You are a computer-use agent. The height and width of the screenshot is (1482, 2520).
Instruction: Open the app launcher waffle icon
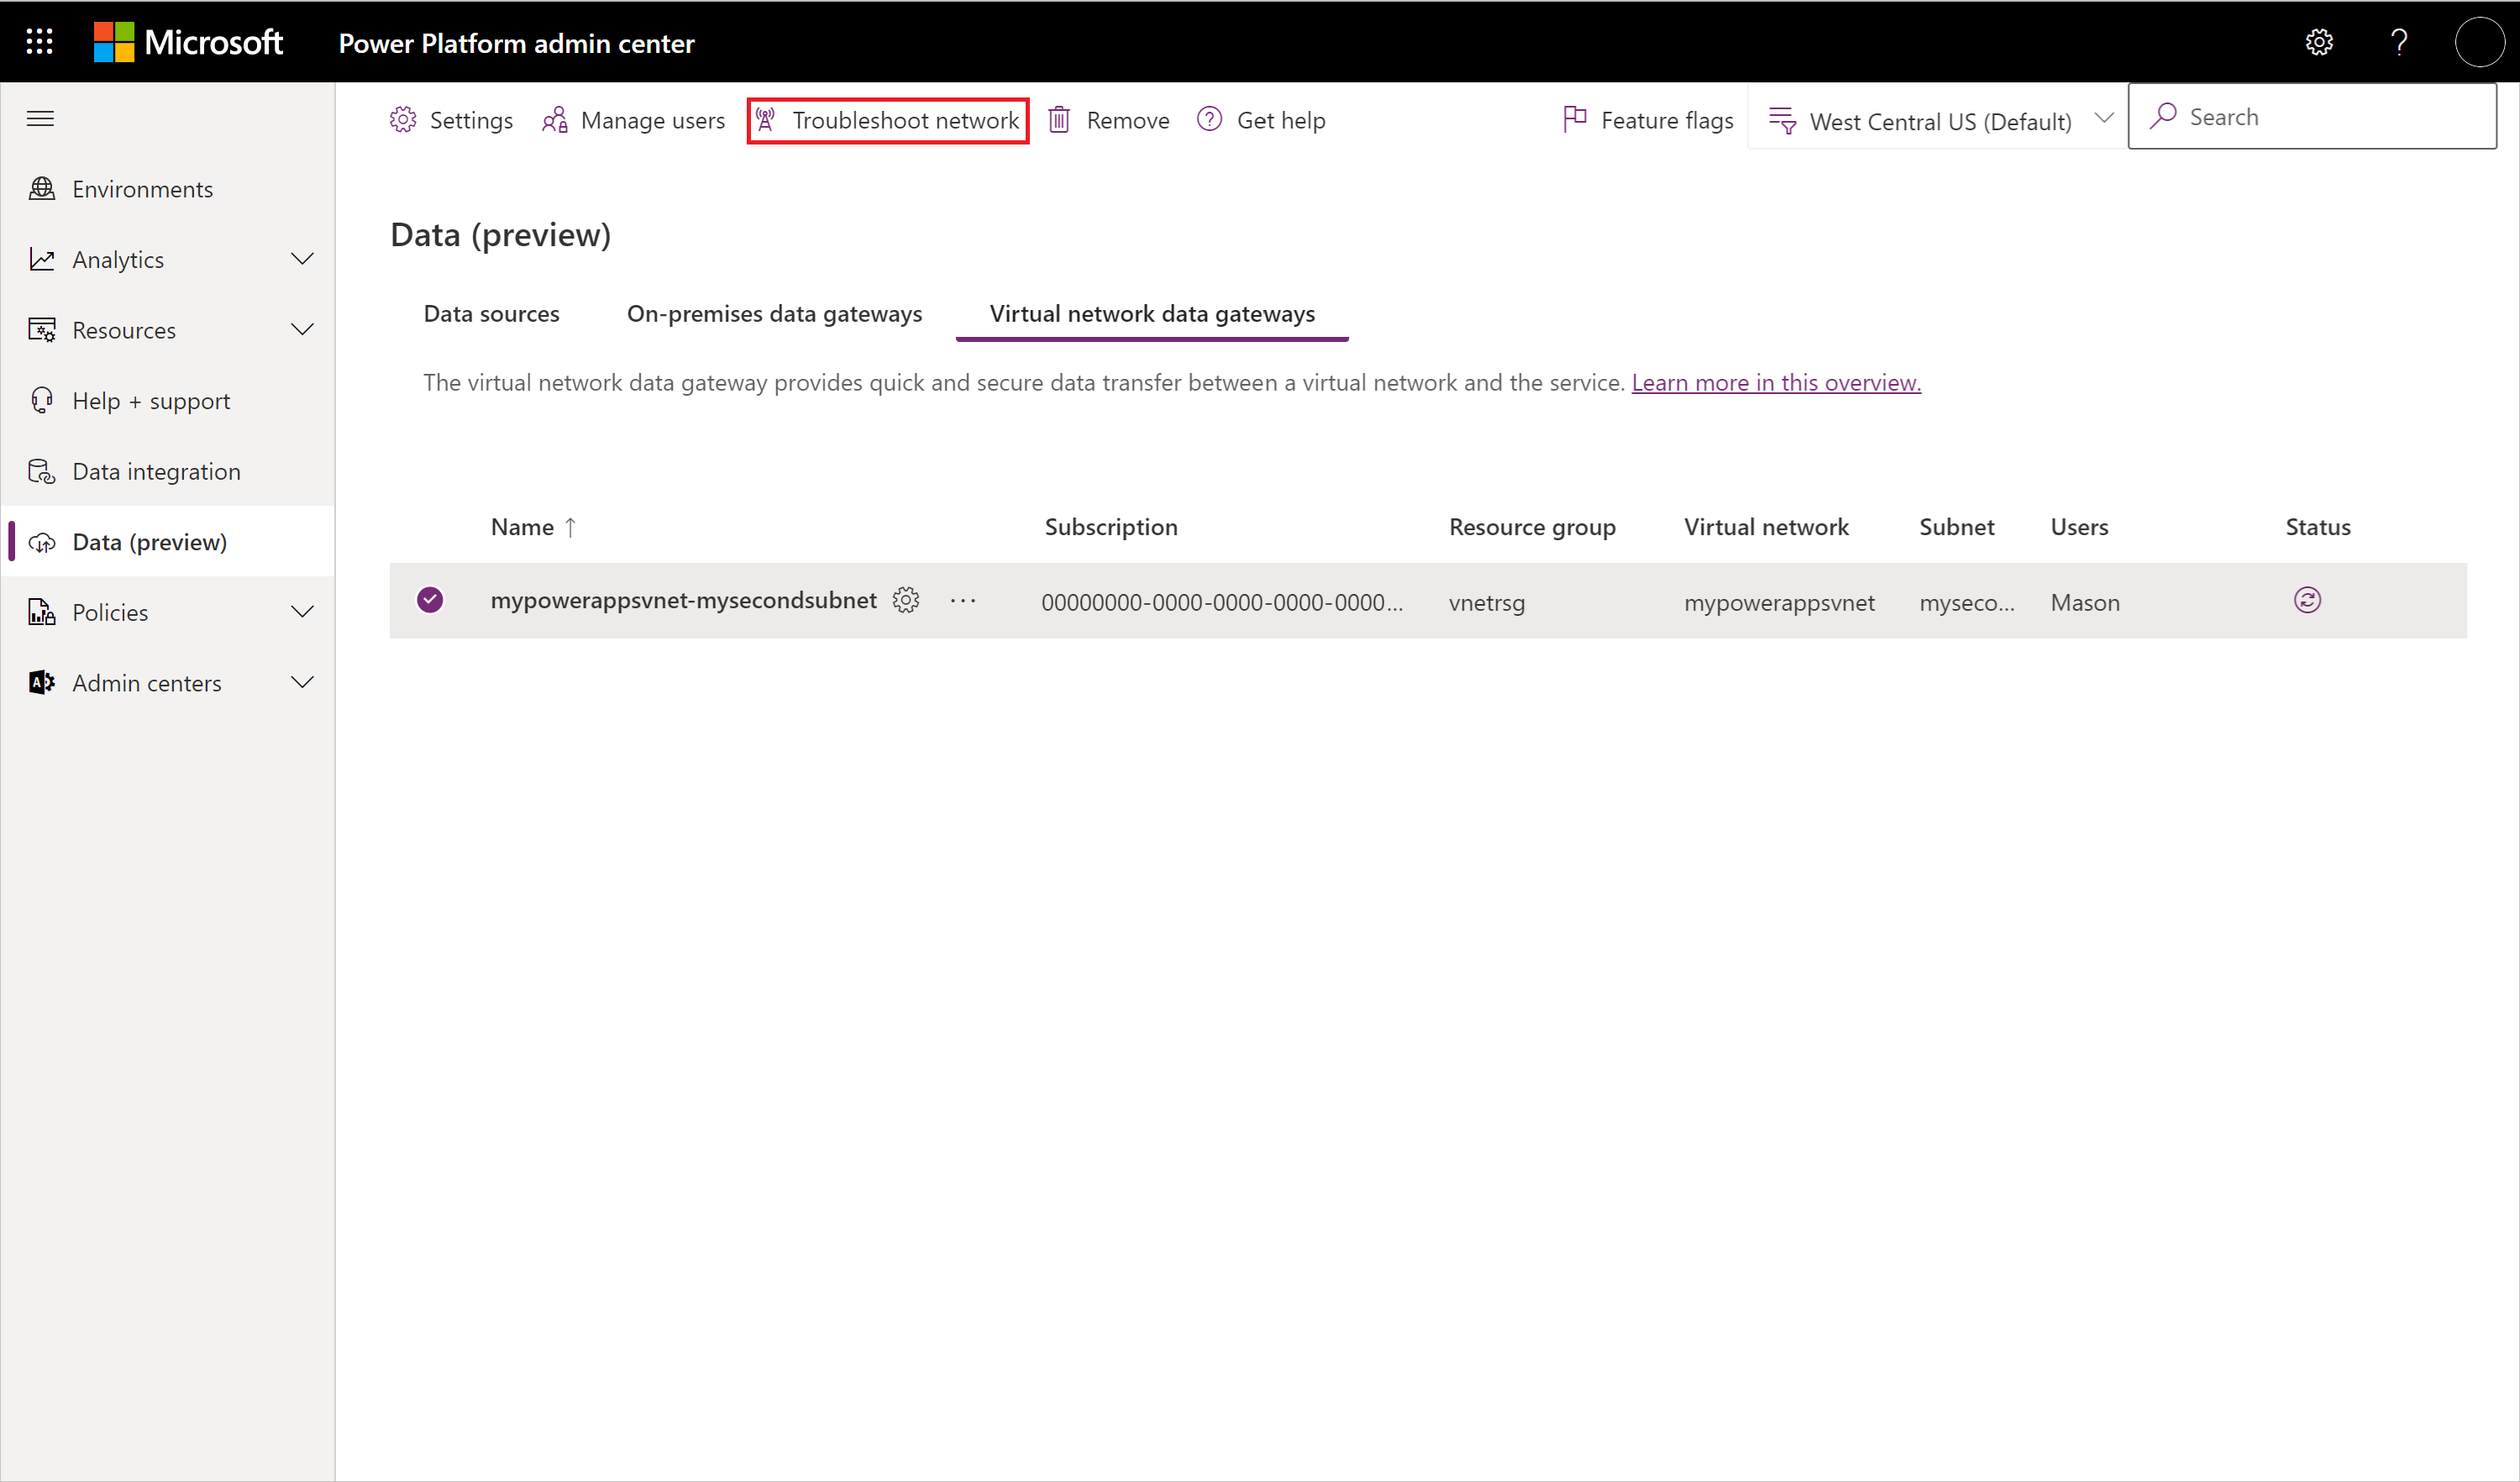(x=39, y=42)
